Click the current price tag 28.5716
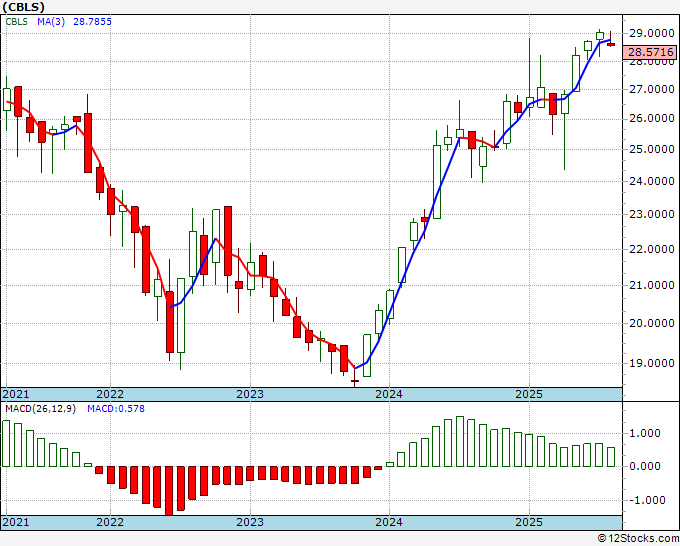 point(651,52)
